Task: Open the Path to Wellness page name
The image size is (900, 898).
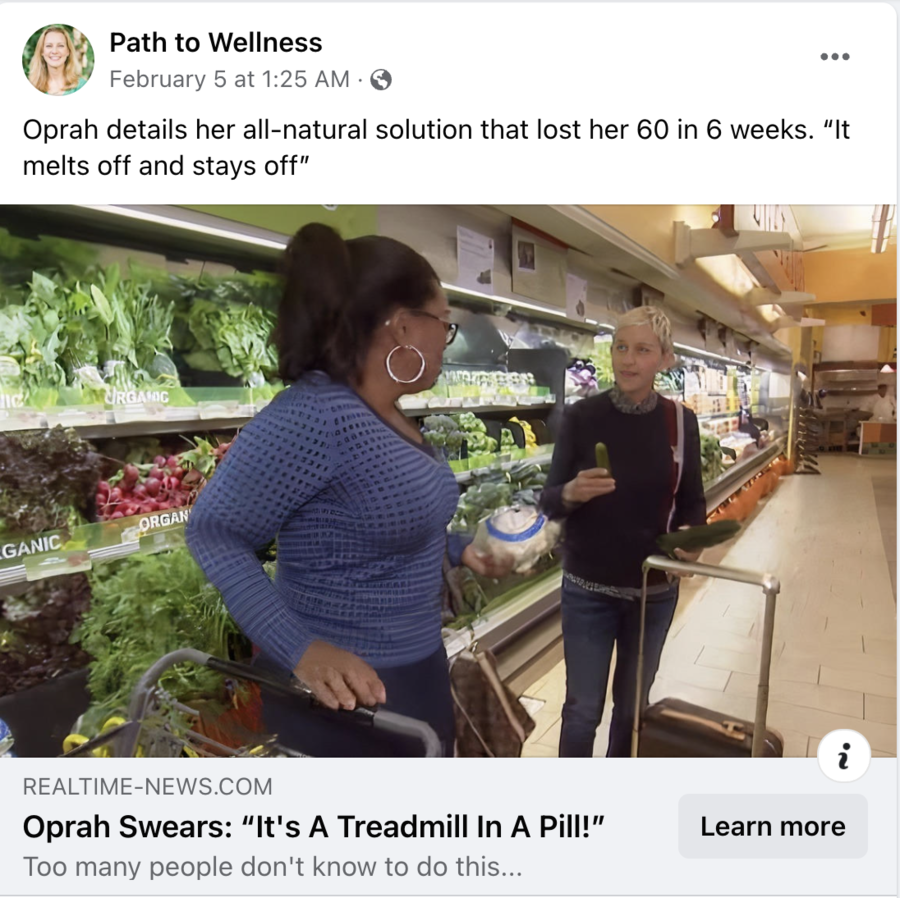Action: point(216,42)
